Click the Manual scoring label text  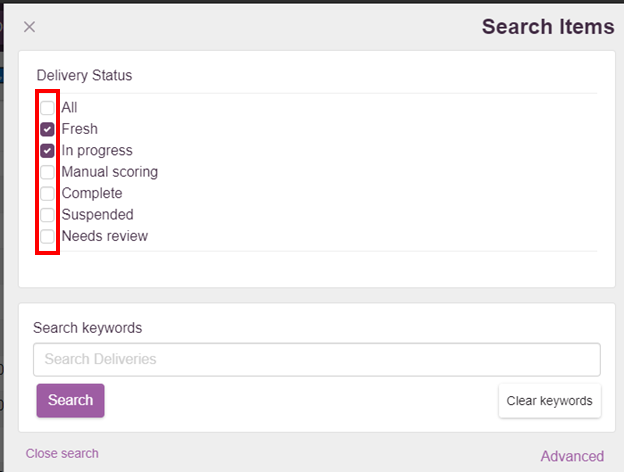tap(110, 172)
